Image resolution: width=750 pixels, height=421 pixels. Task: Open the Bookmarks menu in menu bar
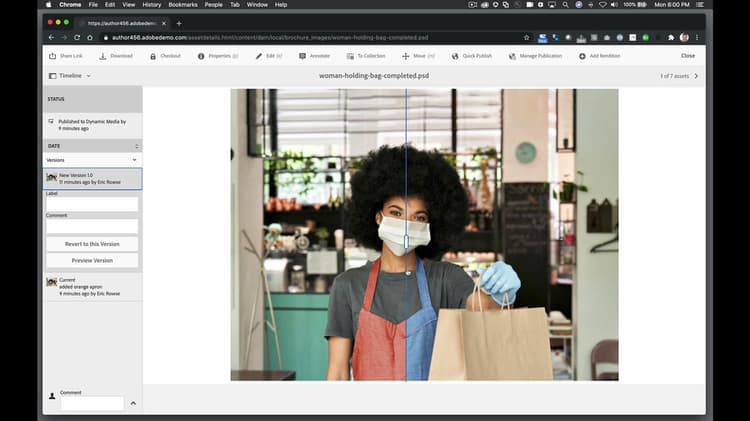pyautogui.click(x=183, y=5)
